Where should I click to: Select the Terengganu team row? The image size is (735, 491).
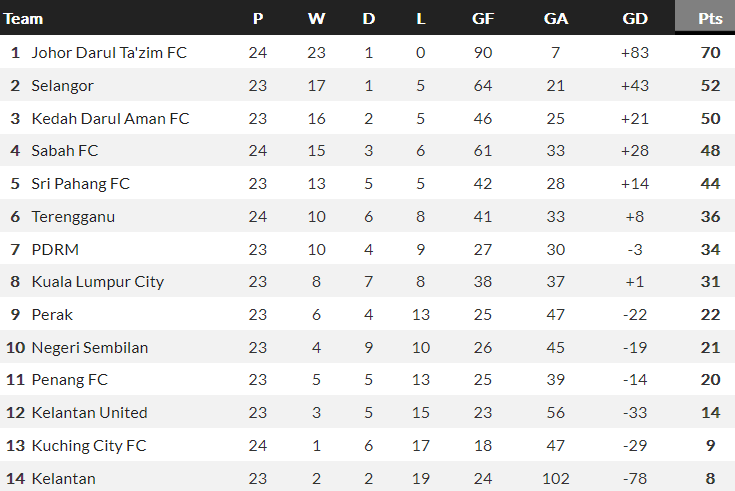[x=73, y=216]
